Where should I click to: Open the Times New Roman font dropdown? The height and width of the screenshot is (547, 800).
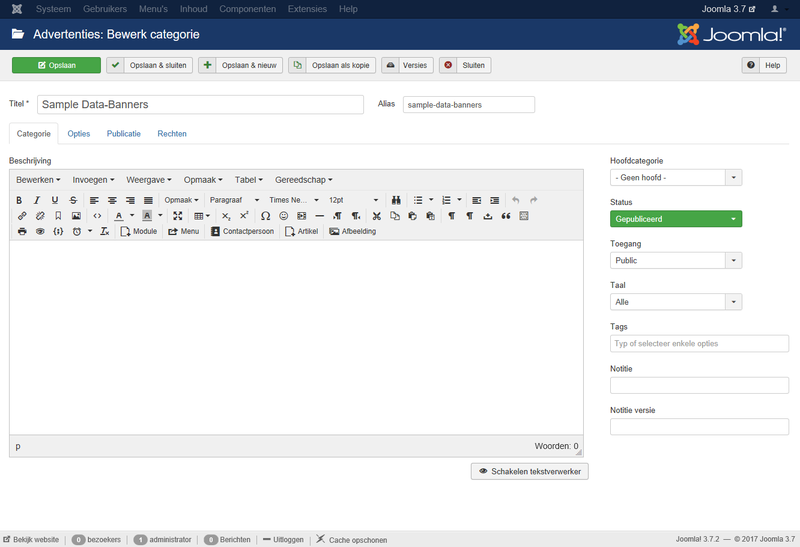tap(294, 200)
